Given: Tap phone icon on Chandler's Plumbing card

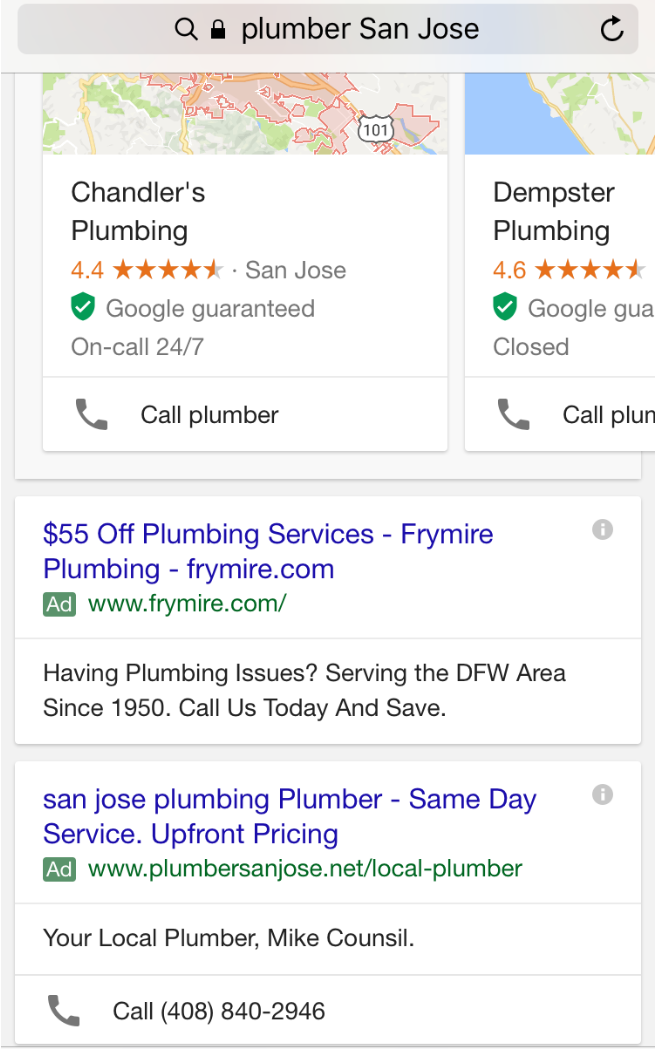Looking at the screenshot, I should point(92,414).
